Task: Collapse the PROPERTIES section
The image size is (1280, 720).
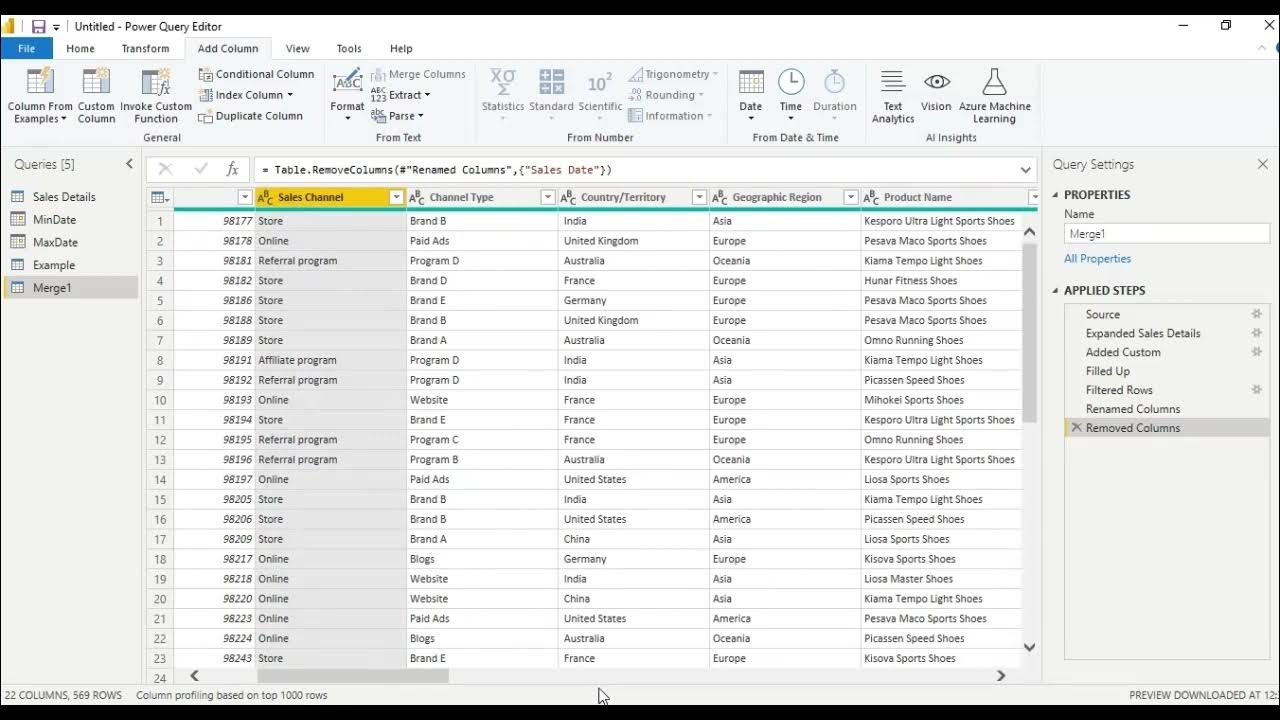Action: tap(1055, 195)
